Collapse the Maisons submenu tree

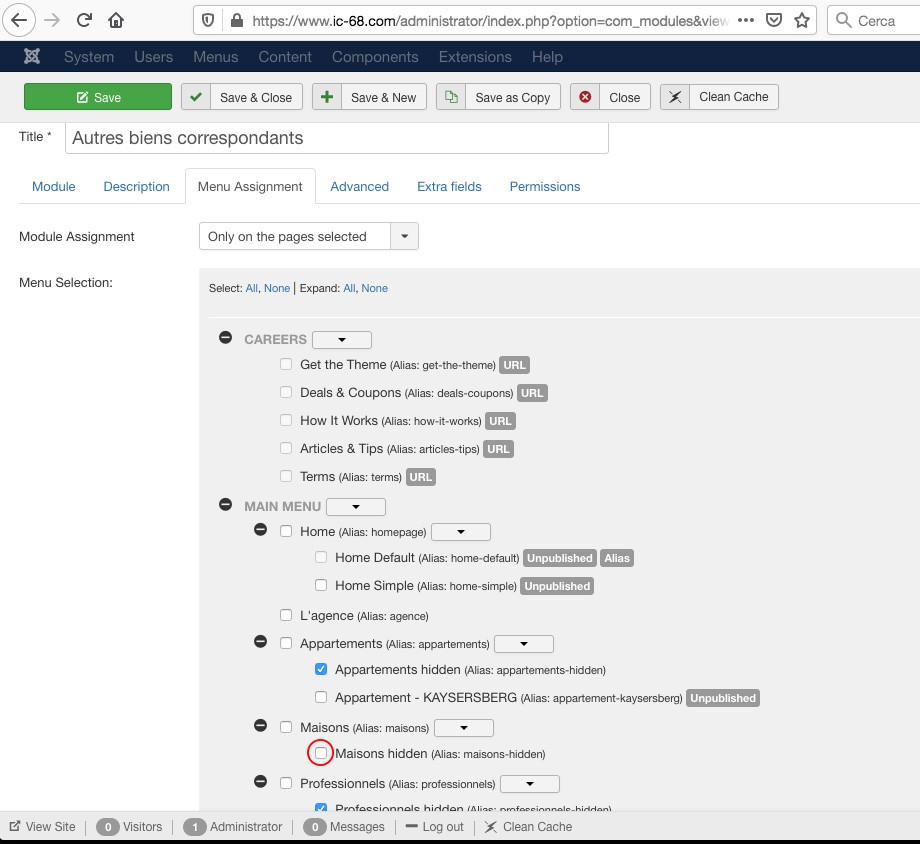coord(261,726)
